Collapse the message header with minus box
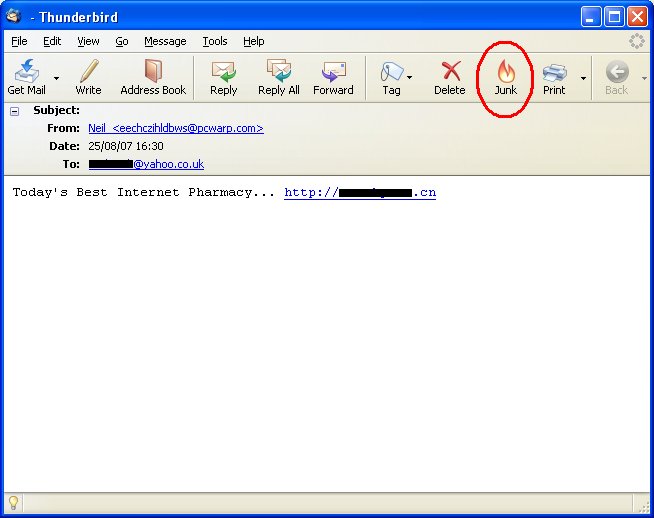 click(x=15, y=111)
